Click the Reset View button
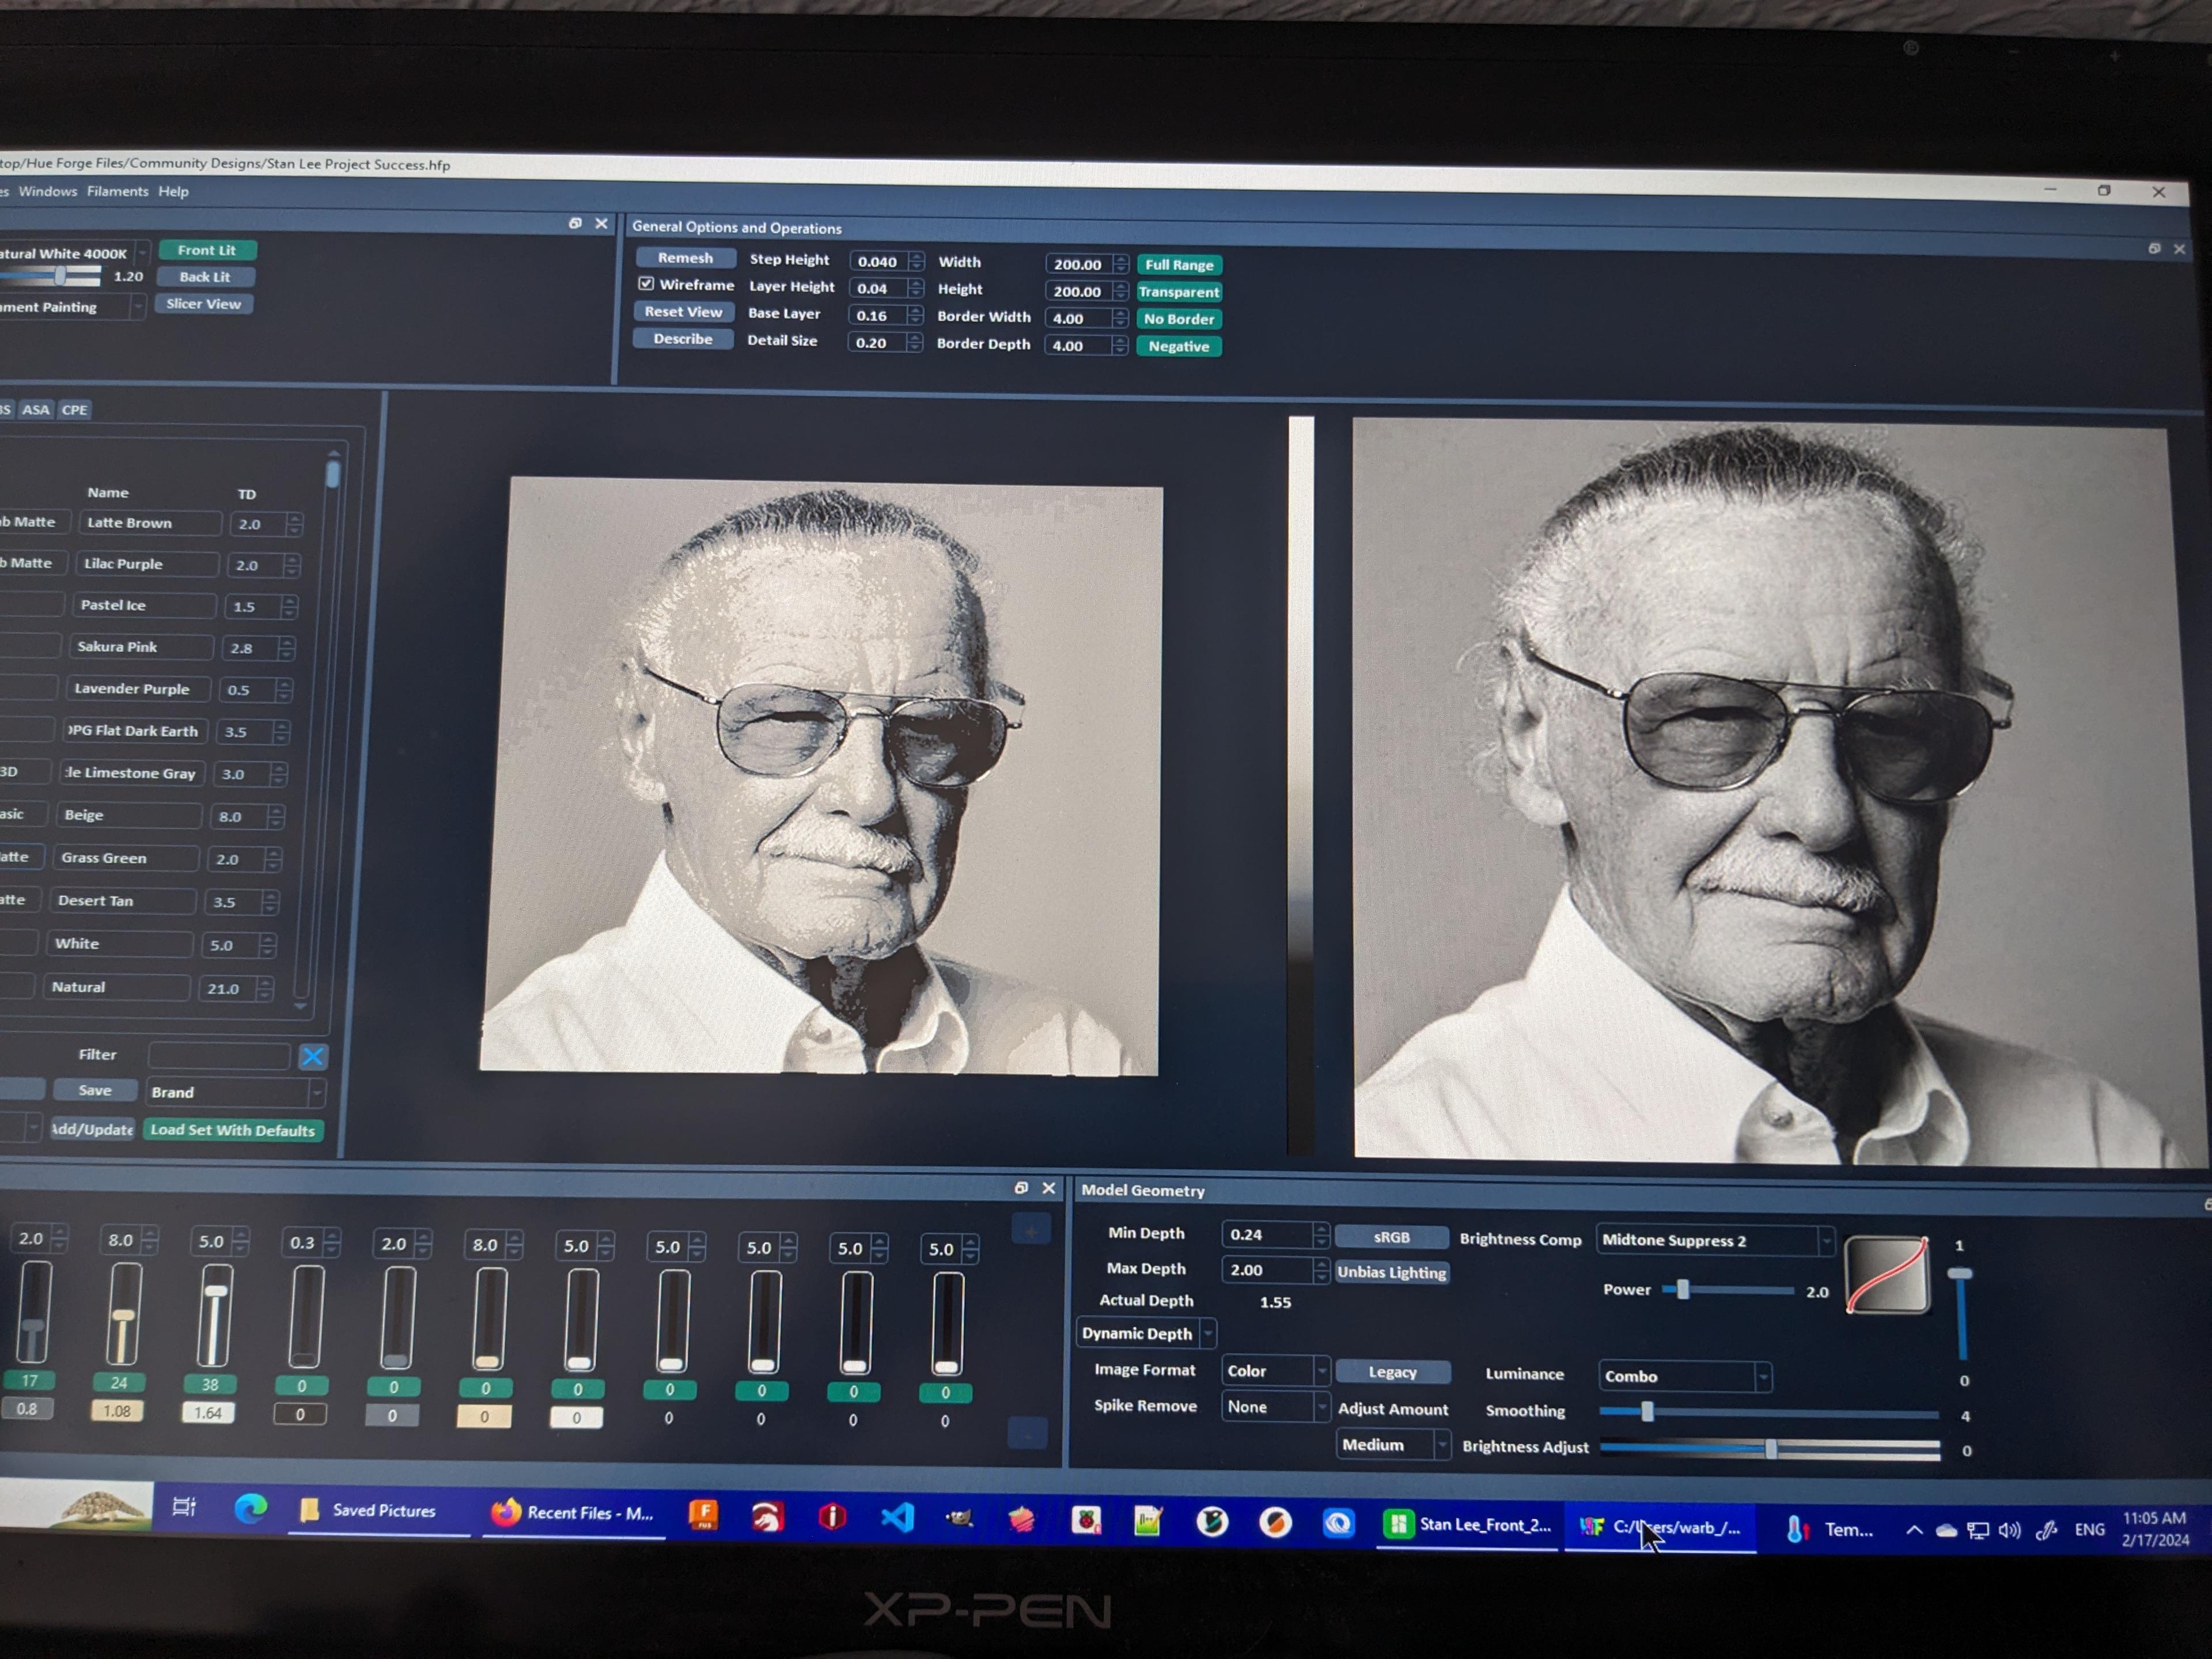The height and width of the screenshot is (1659, 2212). pyautogui.click(x=683, y=312)
